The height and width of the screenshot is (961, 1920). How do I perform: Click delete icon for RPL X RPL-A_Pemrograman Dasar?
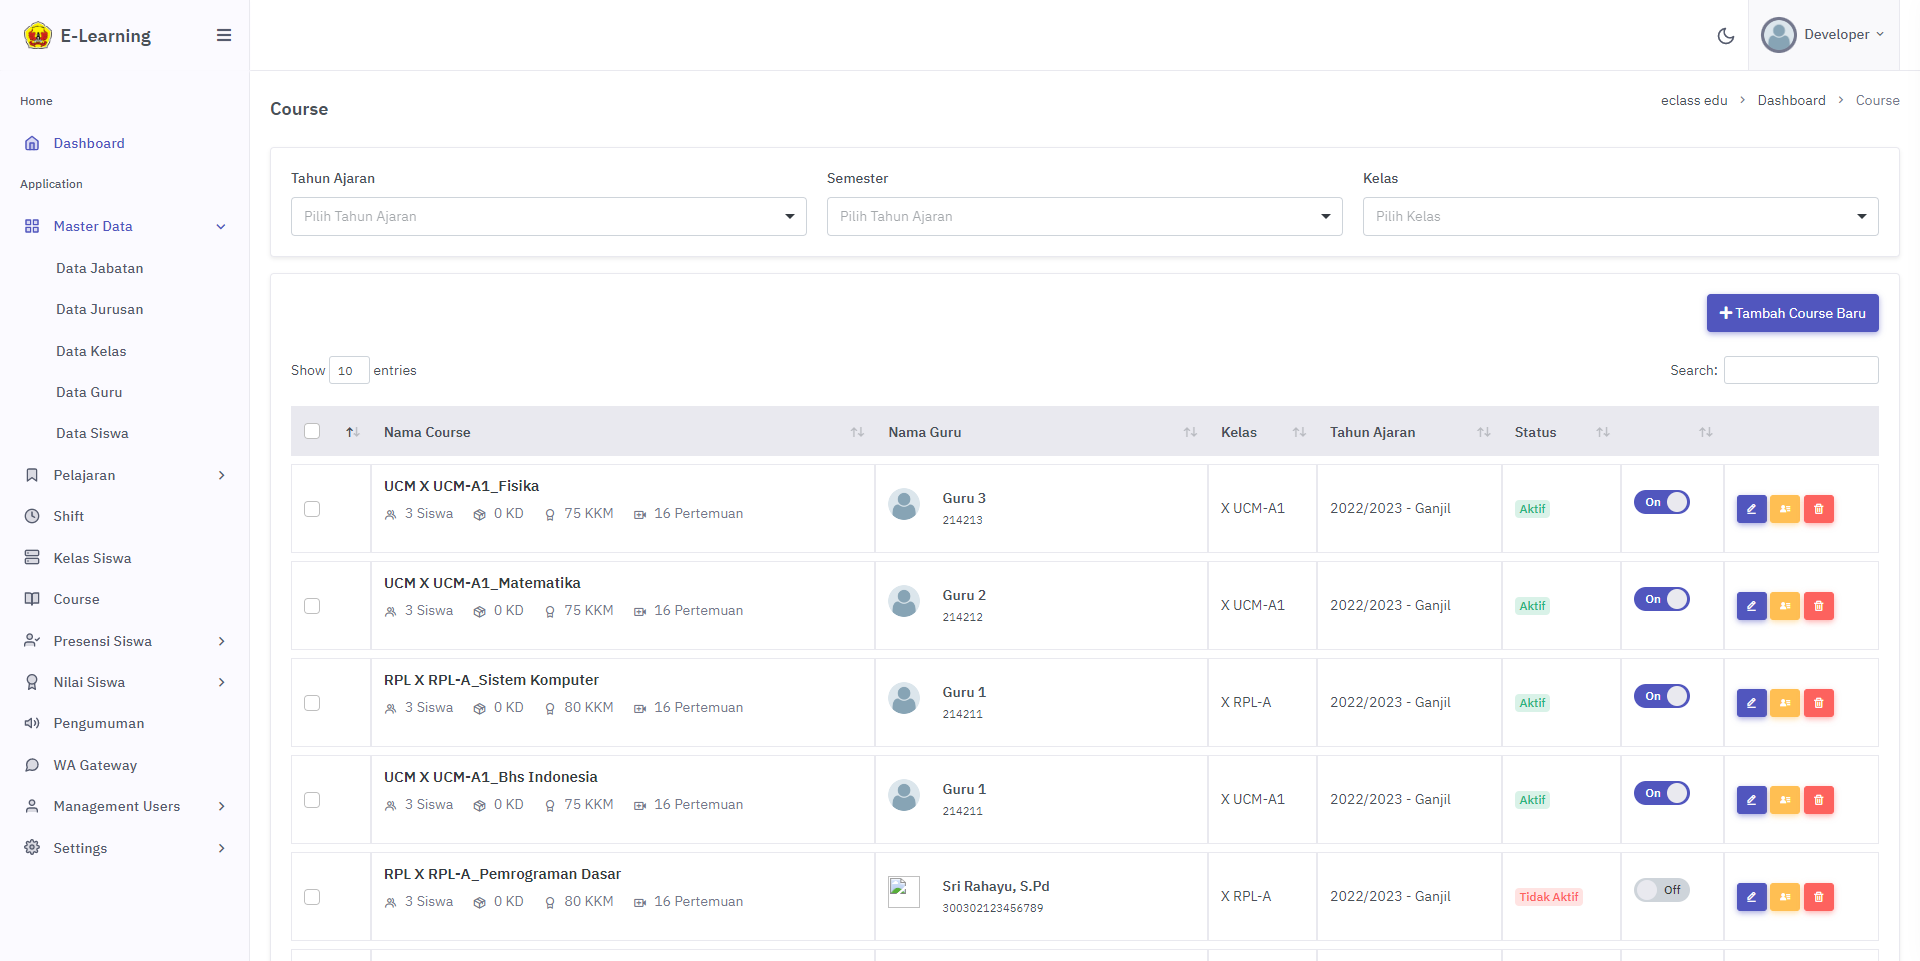tap(1818, 897)
